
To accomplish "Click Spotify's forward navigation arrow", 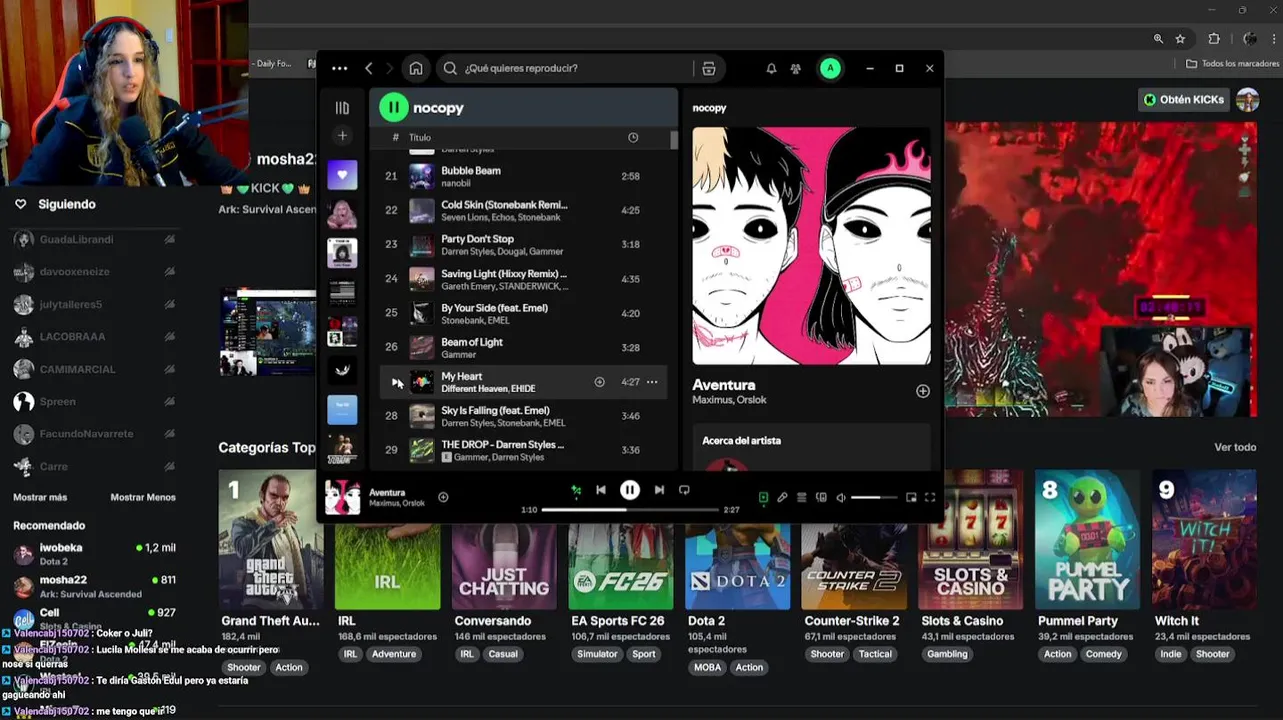I will 389,69.
